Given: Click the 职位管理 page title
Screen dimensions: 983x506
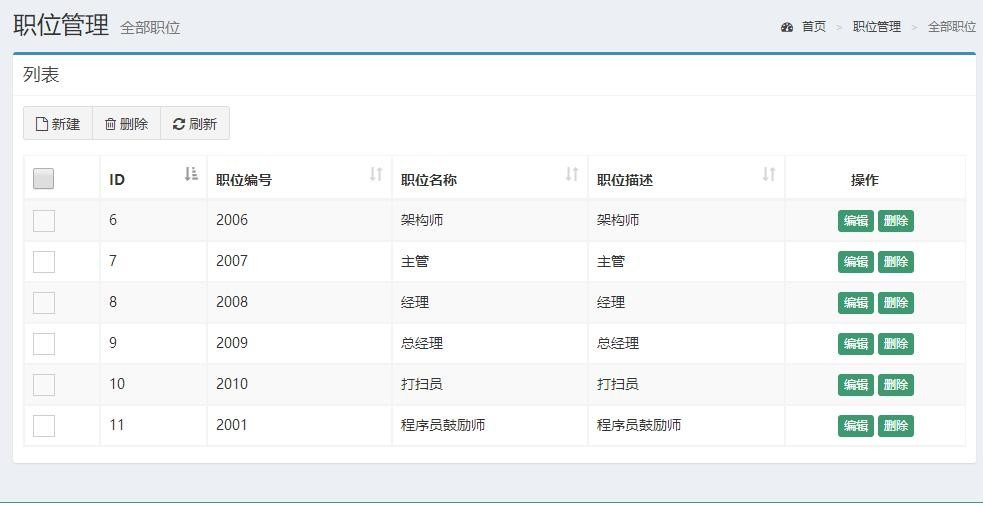Looking at the screenshot, I should [x=61, y=26].
